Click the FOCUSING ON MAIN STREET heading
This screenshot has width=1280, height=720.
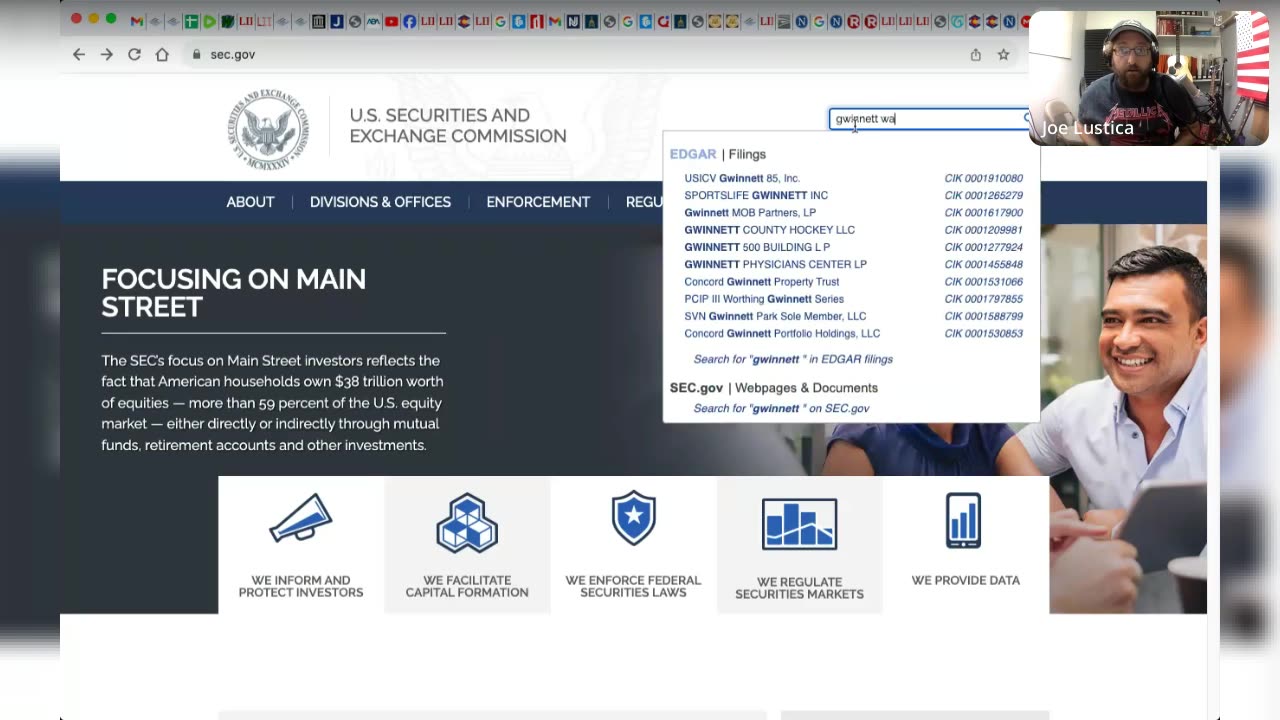pyautogui.click(x=233, y=293)
